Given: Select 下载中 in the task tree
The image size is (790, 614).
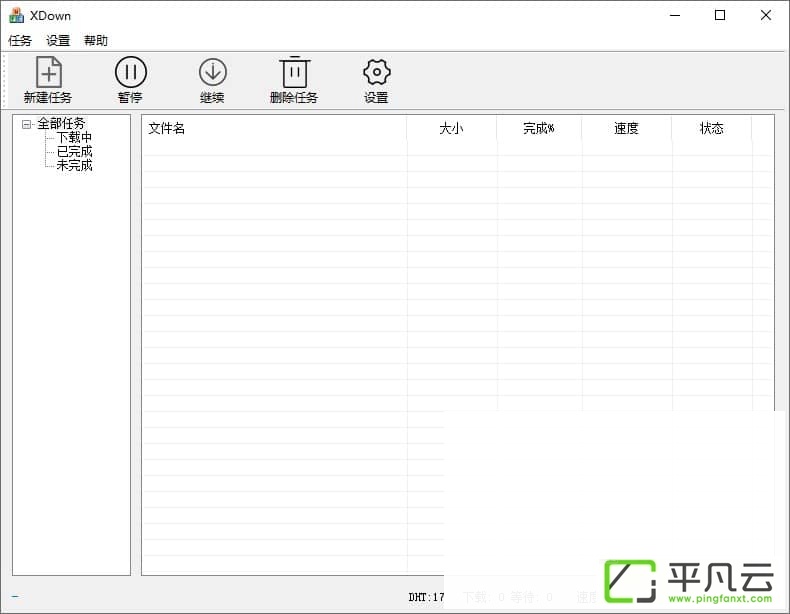Looking at the screenshot, I should (74, 138).
